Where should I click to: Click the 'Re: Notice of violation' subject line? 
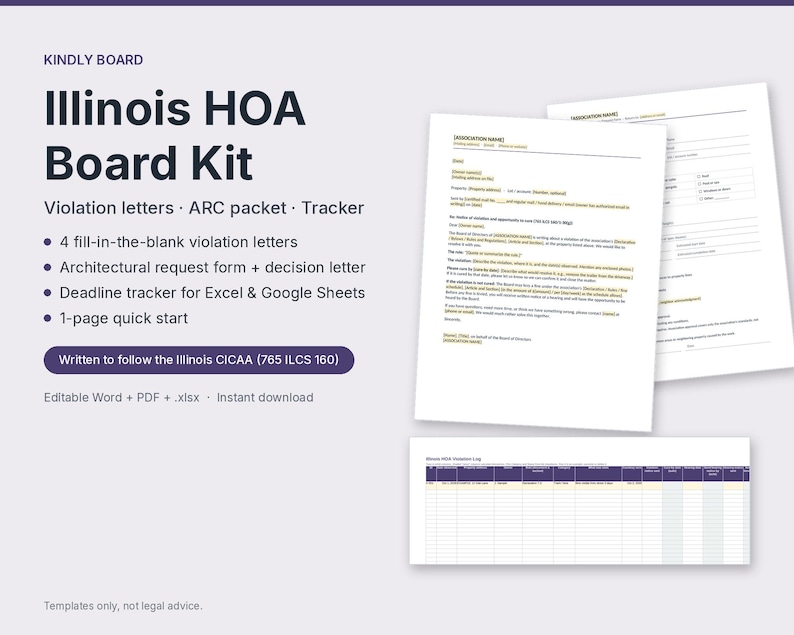tap(510, 219)
